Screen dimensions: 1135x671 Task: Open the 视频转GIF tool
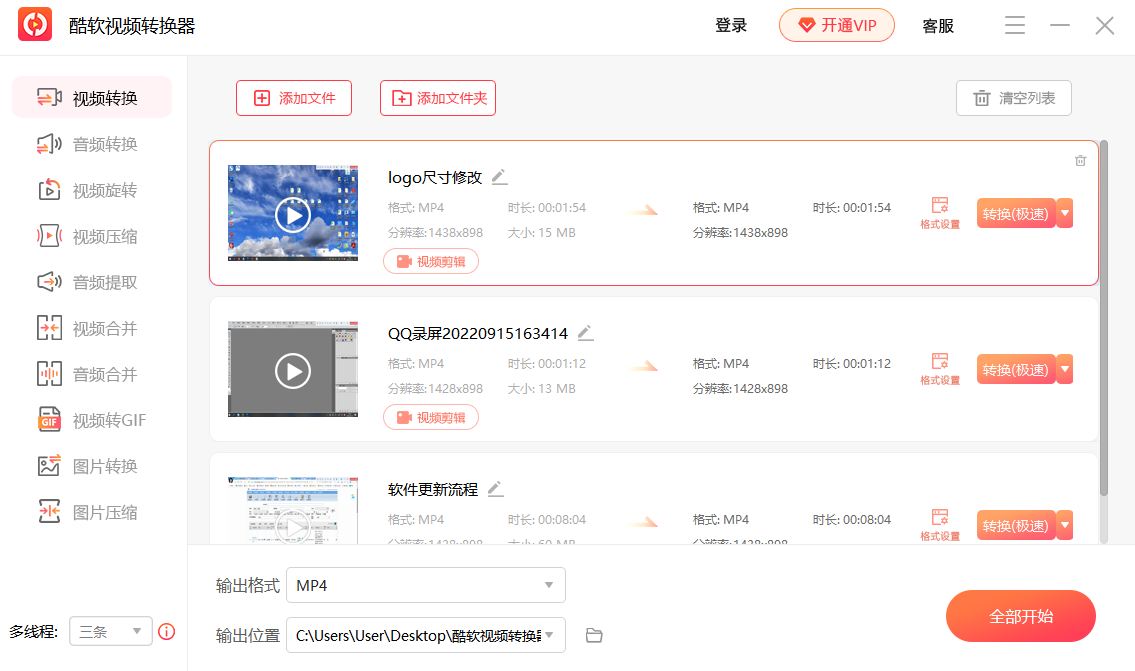point(92,420)
